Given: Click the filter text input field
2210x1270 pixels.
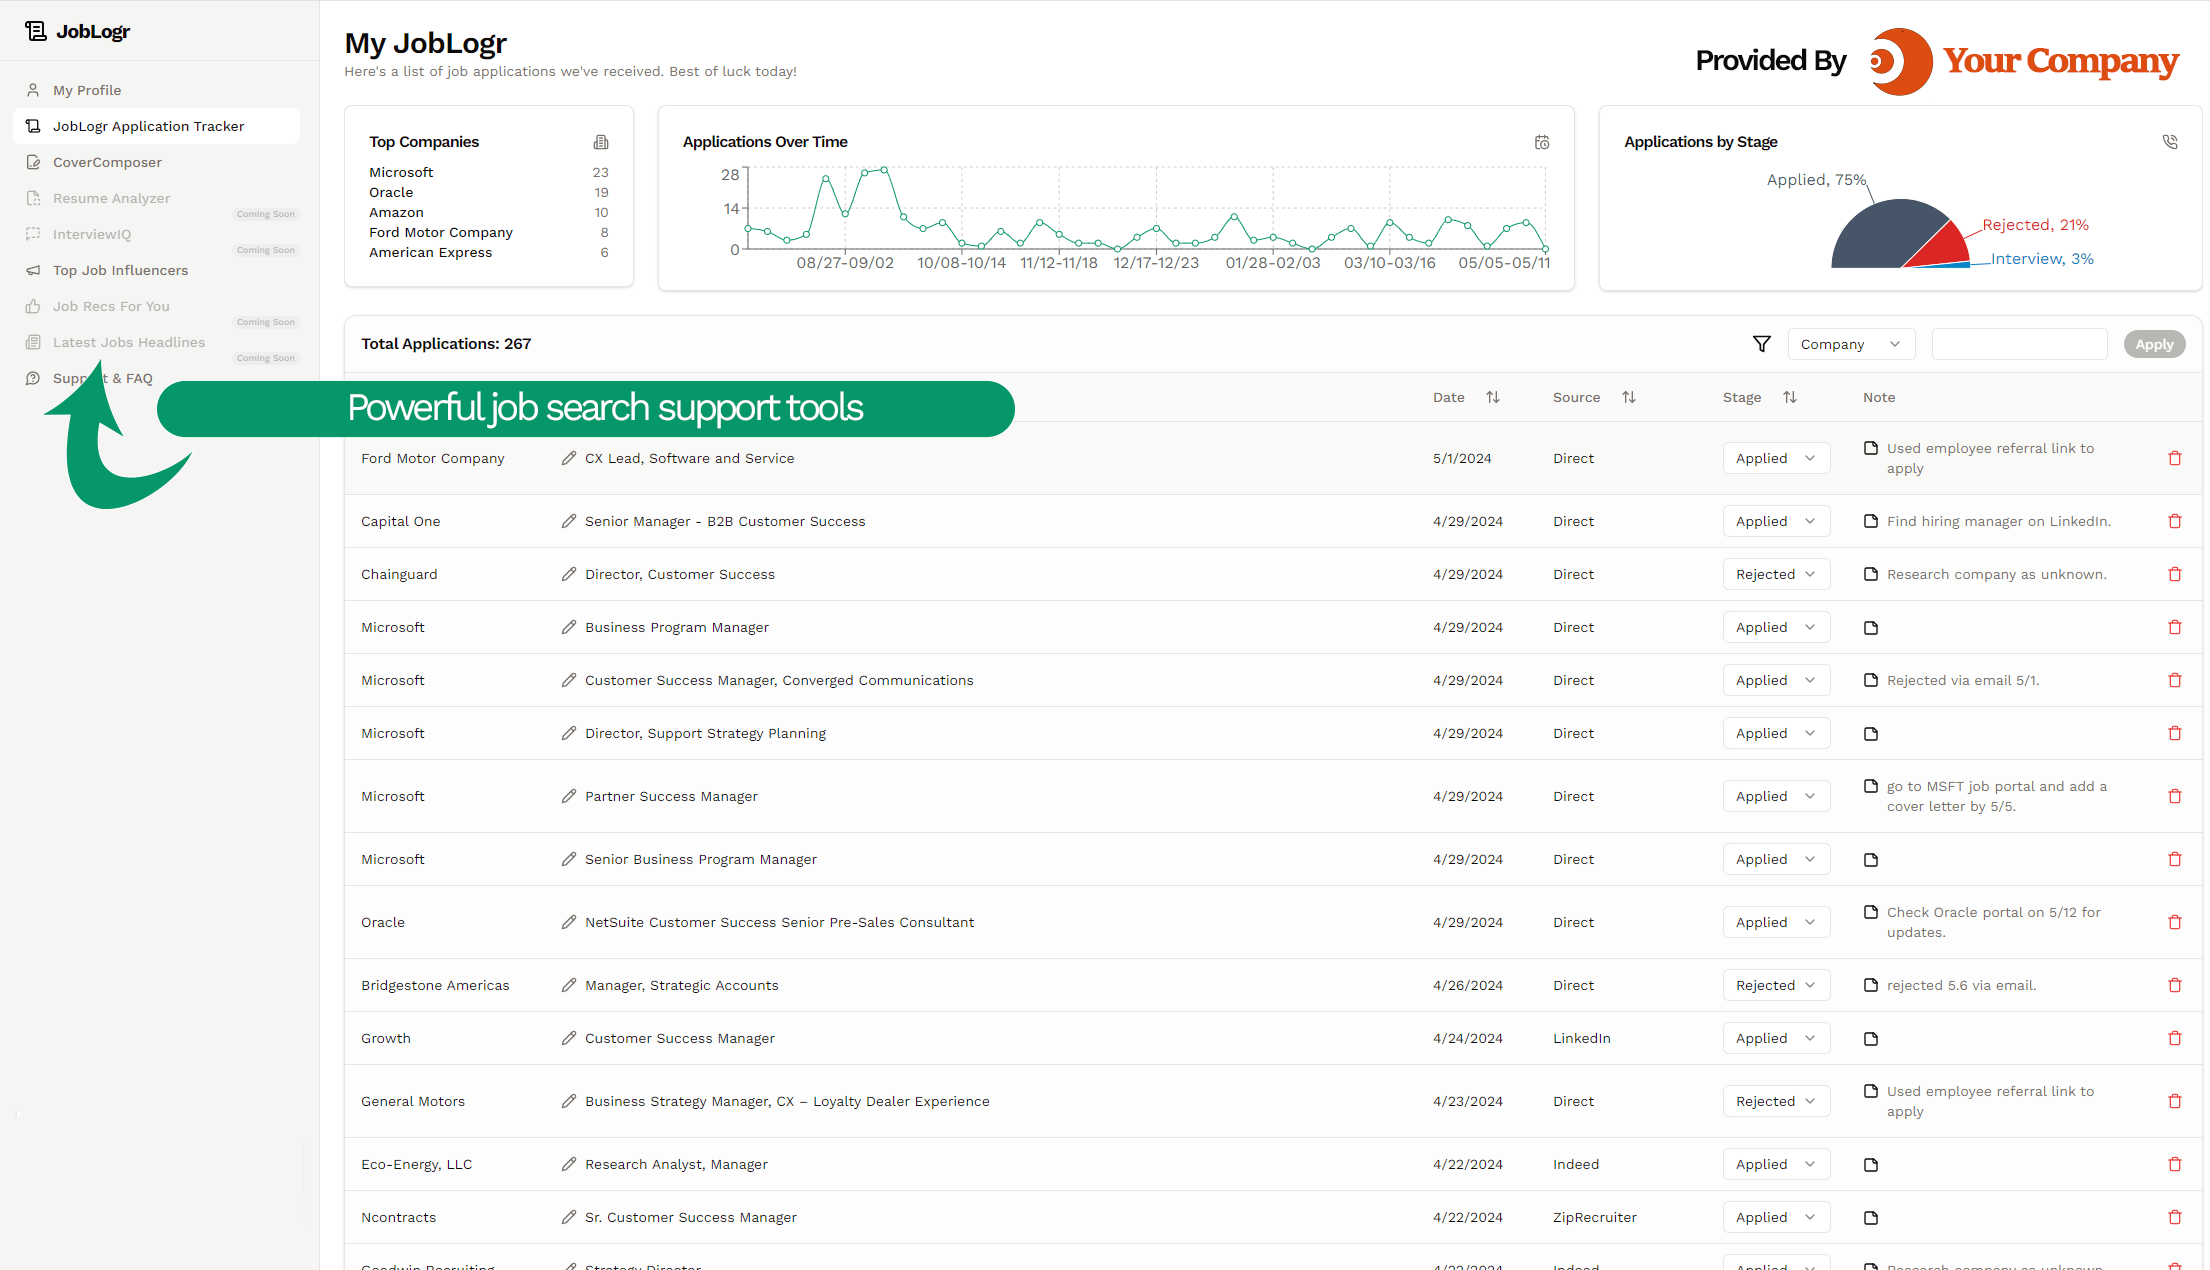Looking at the screenshot, I should (x=2019, y=344).
